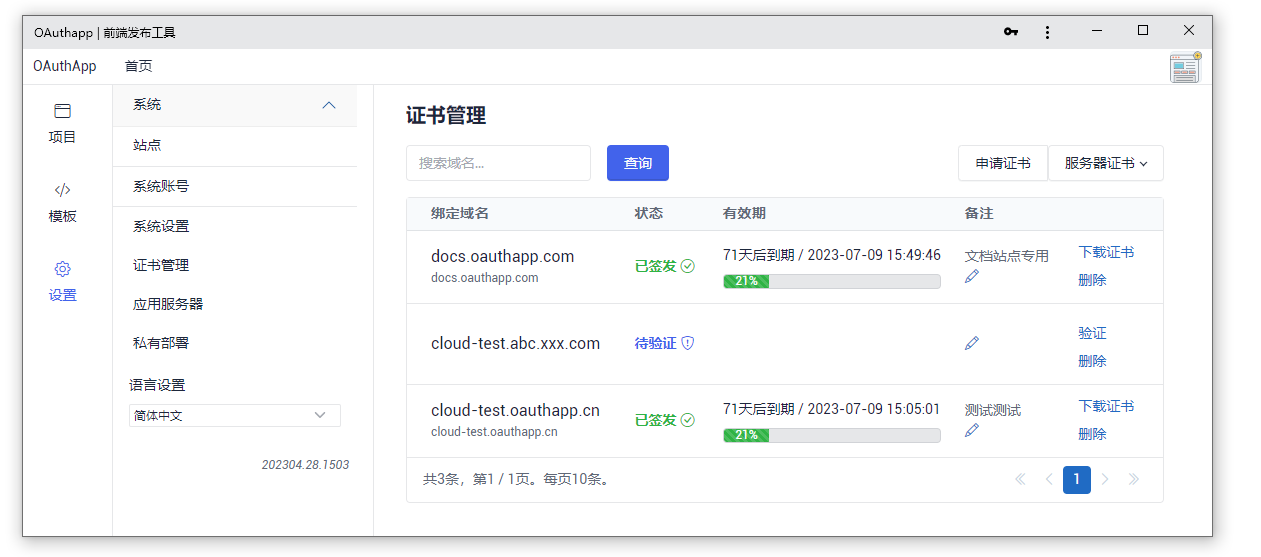This screenshot has width=1261, height=557.
Task: Go to the previous page
Action: 1048,479
